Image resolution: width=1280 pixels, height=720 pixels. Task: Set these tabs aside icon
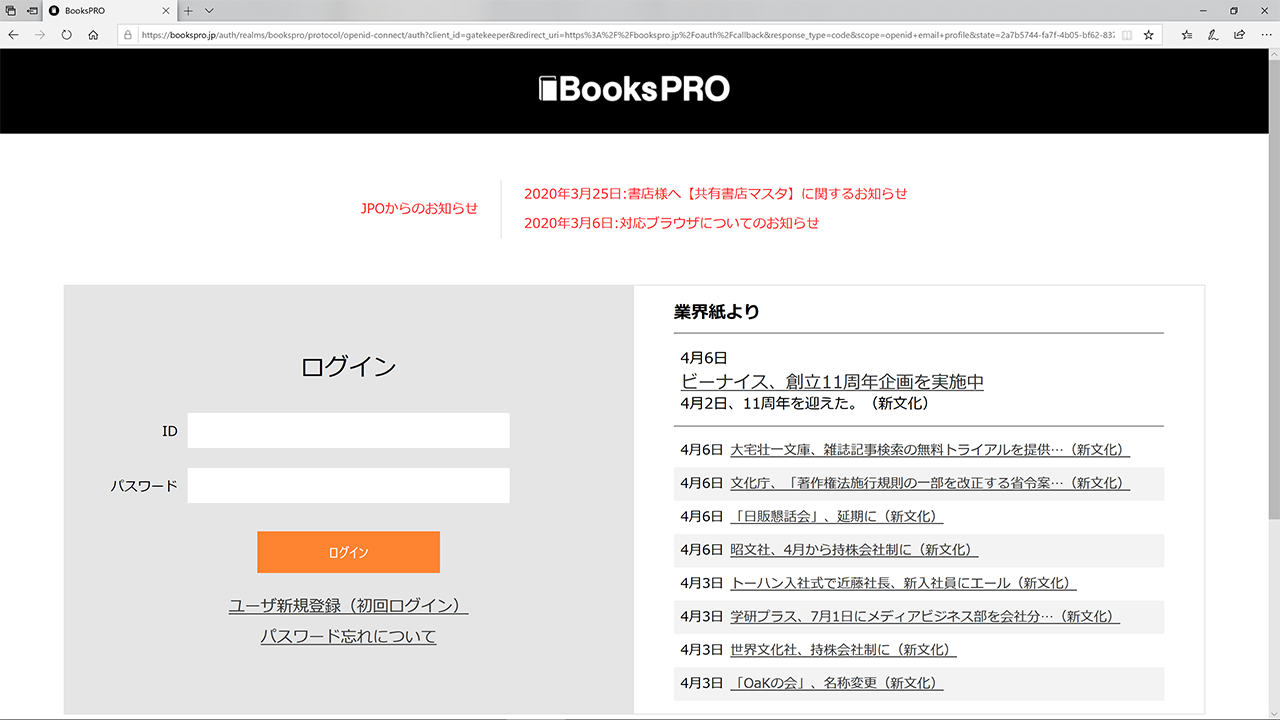pyautogui.click(x=33, y=10)
